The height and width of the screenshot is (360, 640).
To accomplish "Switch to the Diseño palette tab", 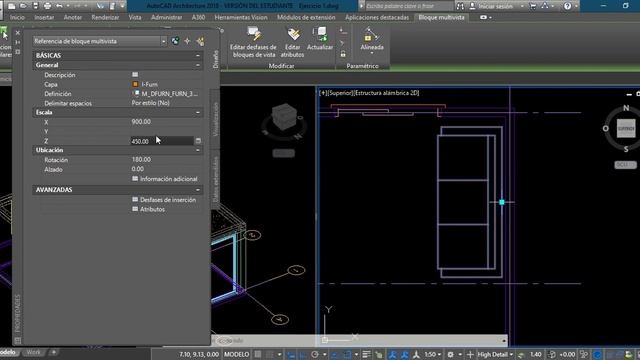I will click(x=216, y=59).
